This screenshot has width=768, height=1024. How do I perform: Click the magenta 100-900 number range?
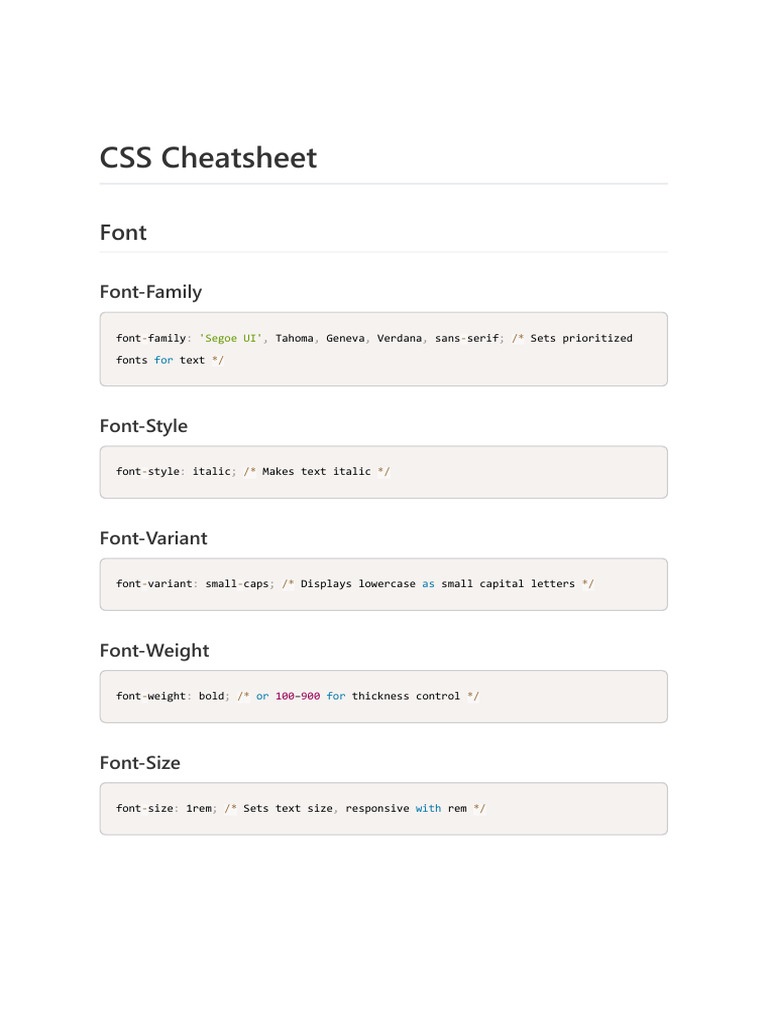point(297,696)
